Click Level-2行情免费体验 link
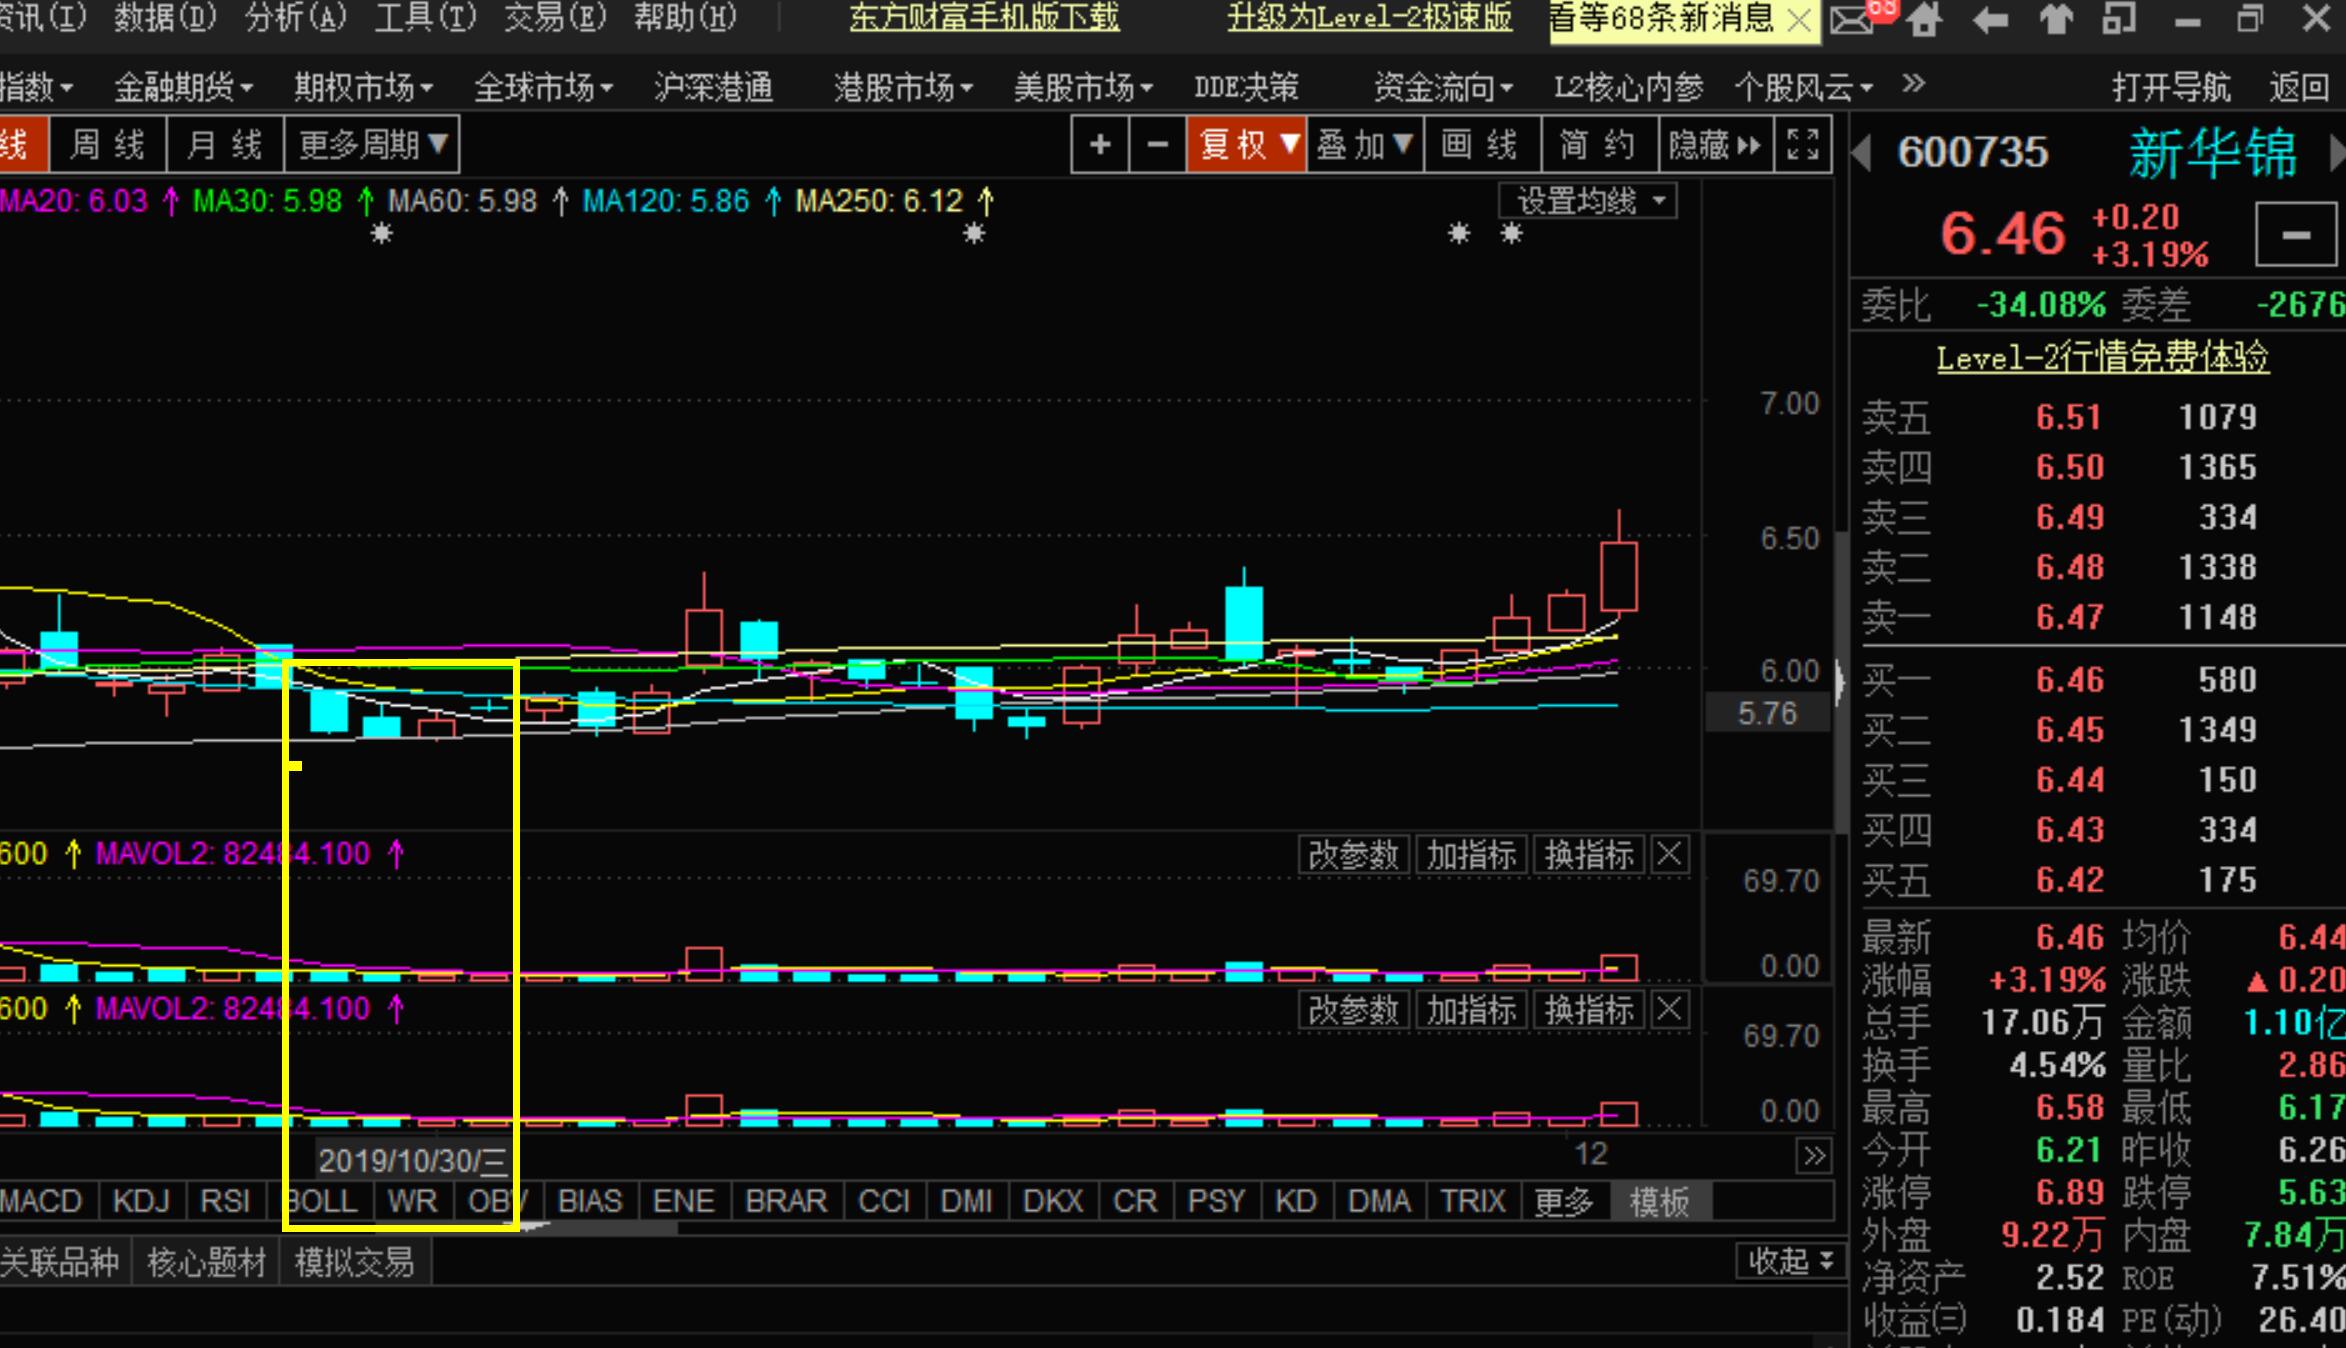The image size is (2346, 1348). (2102, 357)
